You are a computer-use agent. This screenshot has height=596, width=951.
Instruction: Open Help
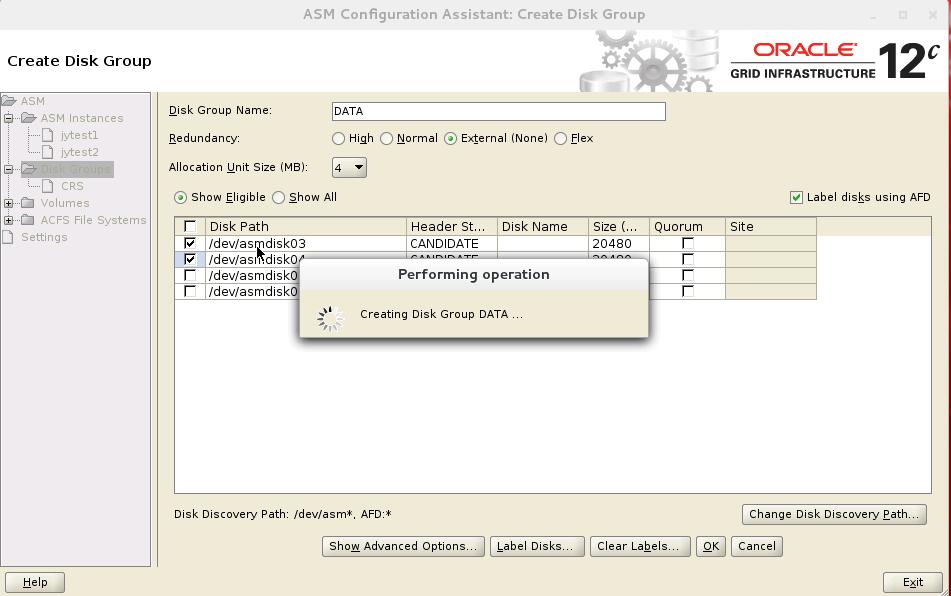pos(35,582)
